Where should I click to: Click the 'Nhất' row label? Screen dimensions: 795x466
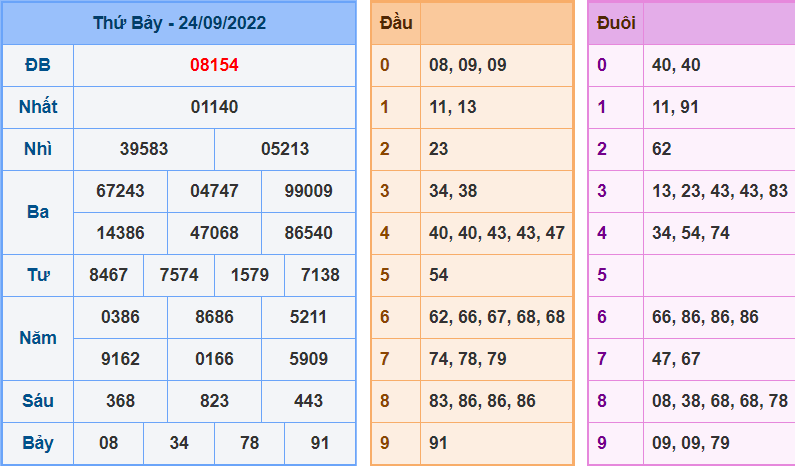pos(38,107)
